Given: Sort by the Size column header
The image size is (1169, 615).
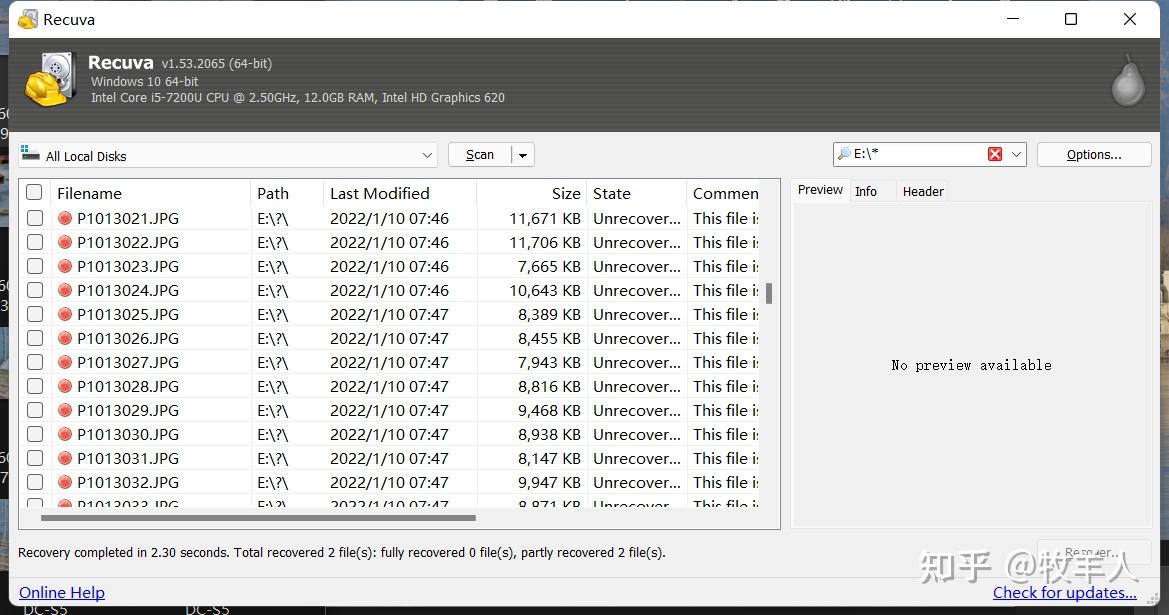Looking at the screenshot, I should 531,193.
